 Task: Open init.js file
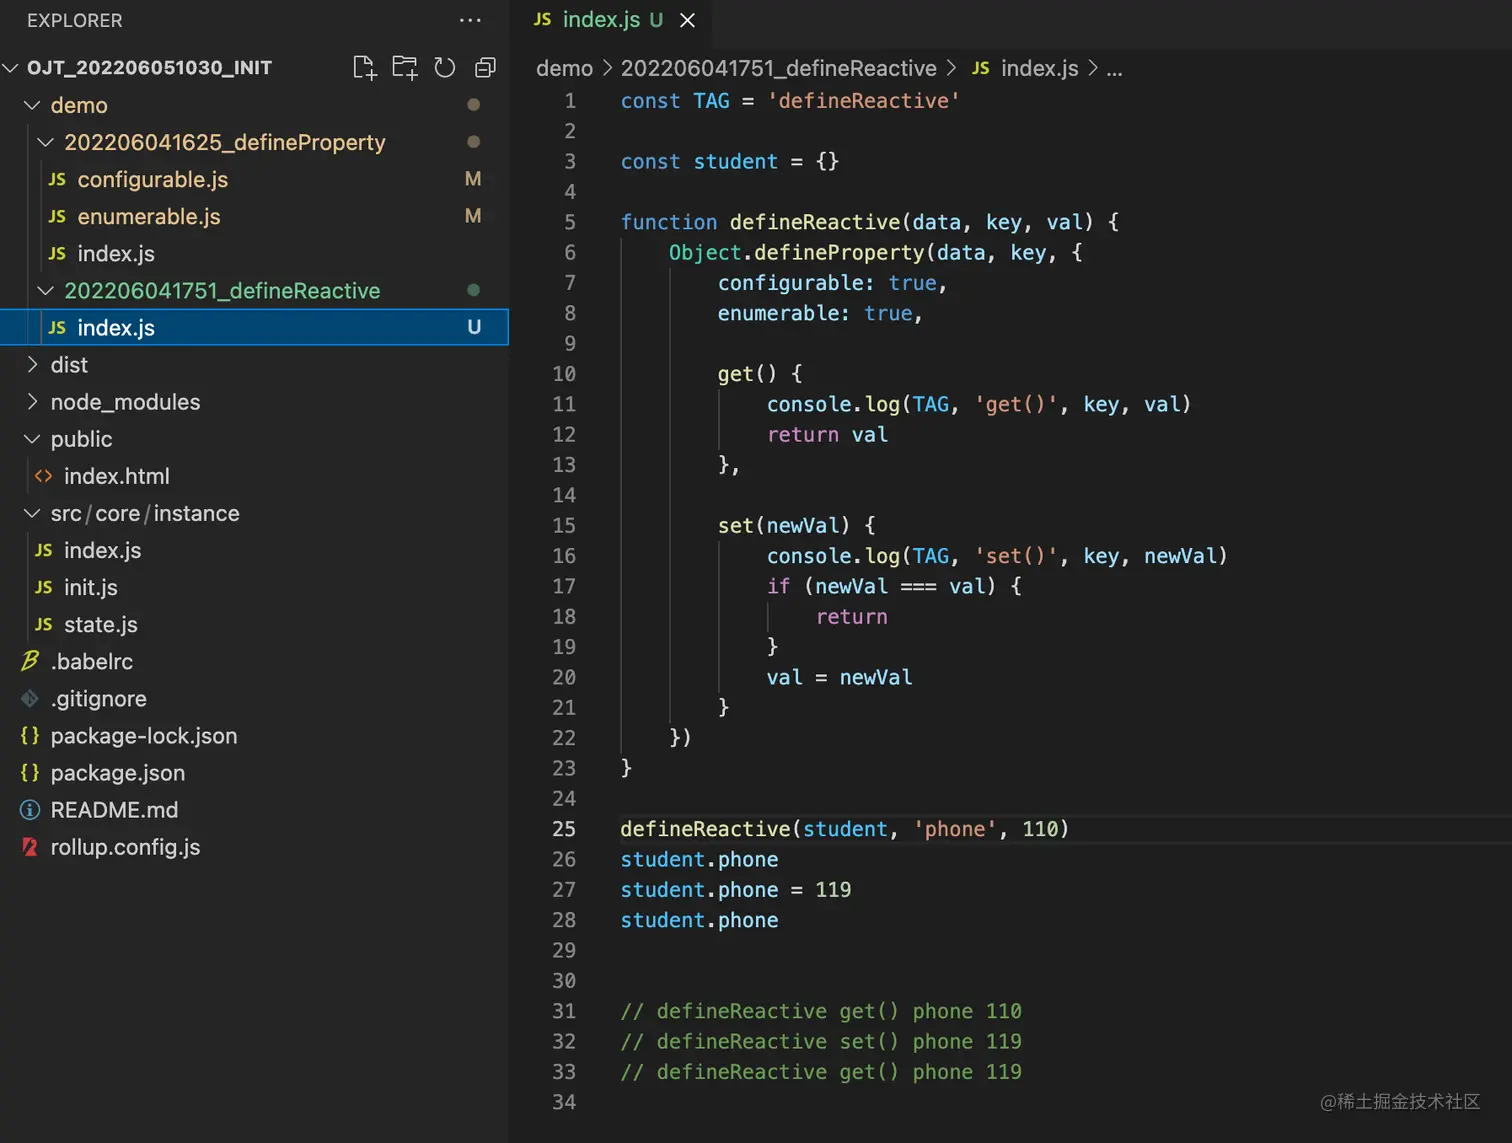click(x=91, y=587)
